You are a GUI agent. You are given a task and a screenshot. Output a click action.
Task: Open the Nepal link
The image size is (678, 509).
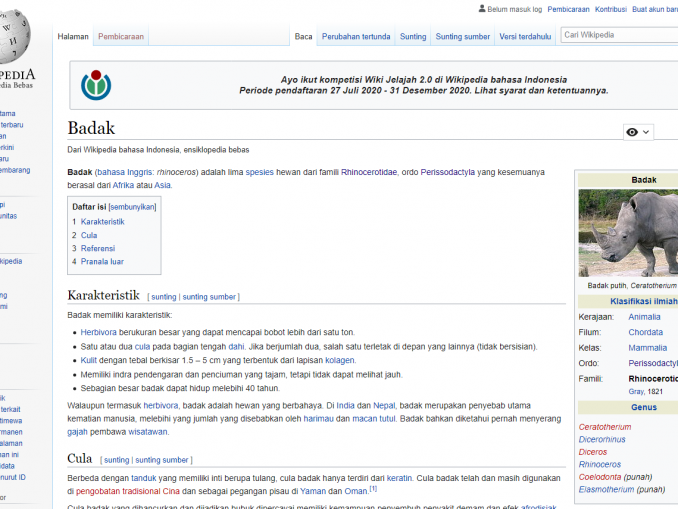[x=384, y=406]
